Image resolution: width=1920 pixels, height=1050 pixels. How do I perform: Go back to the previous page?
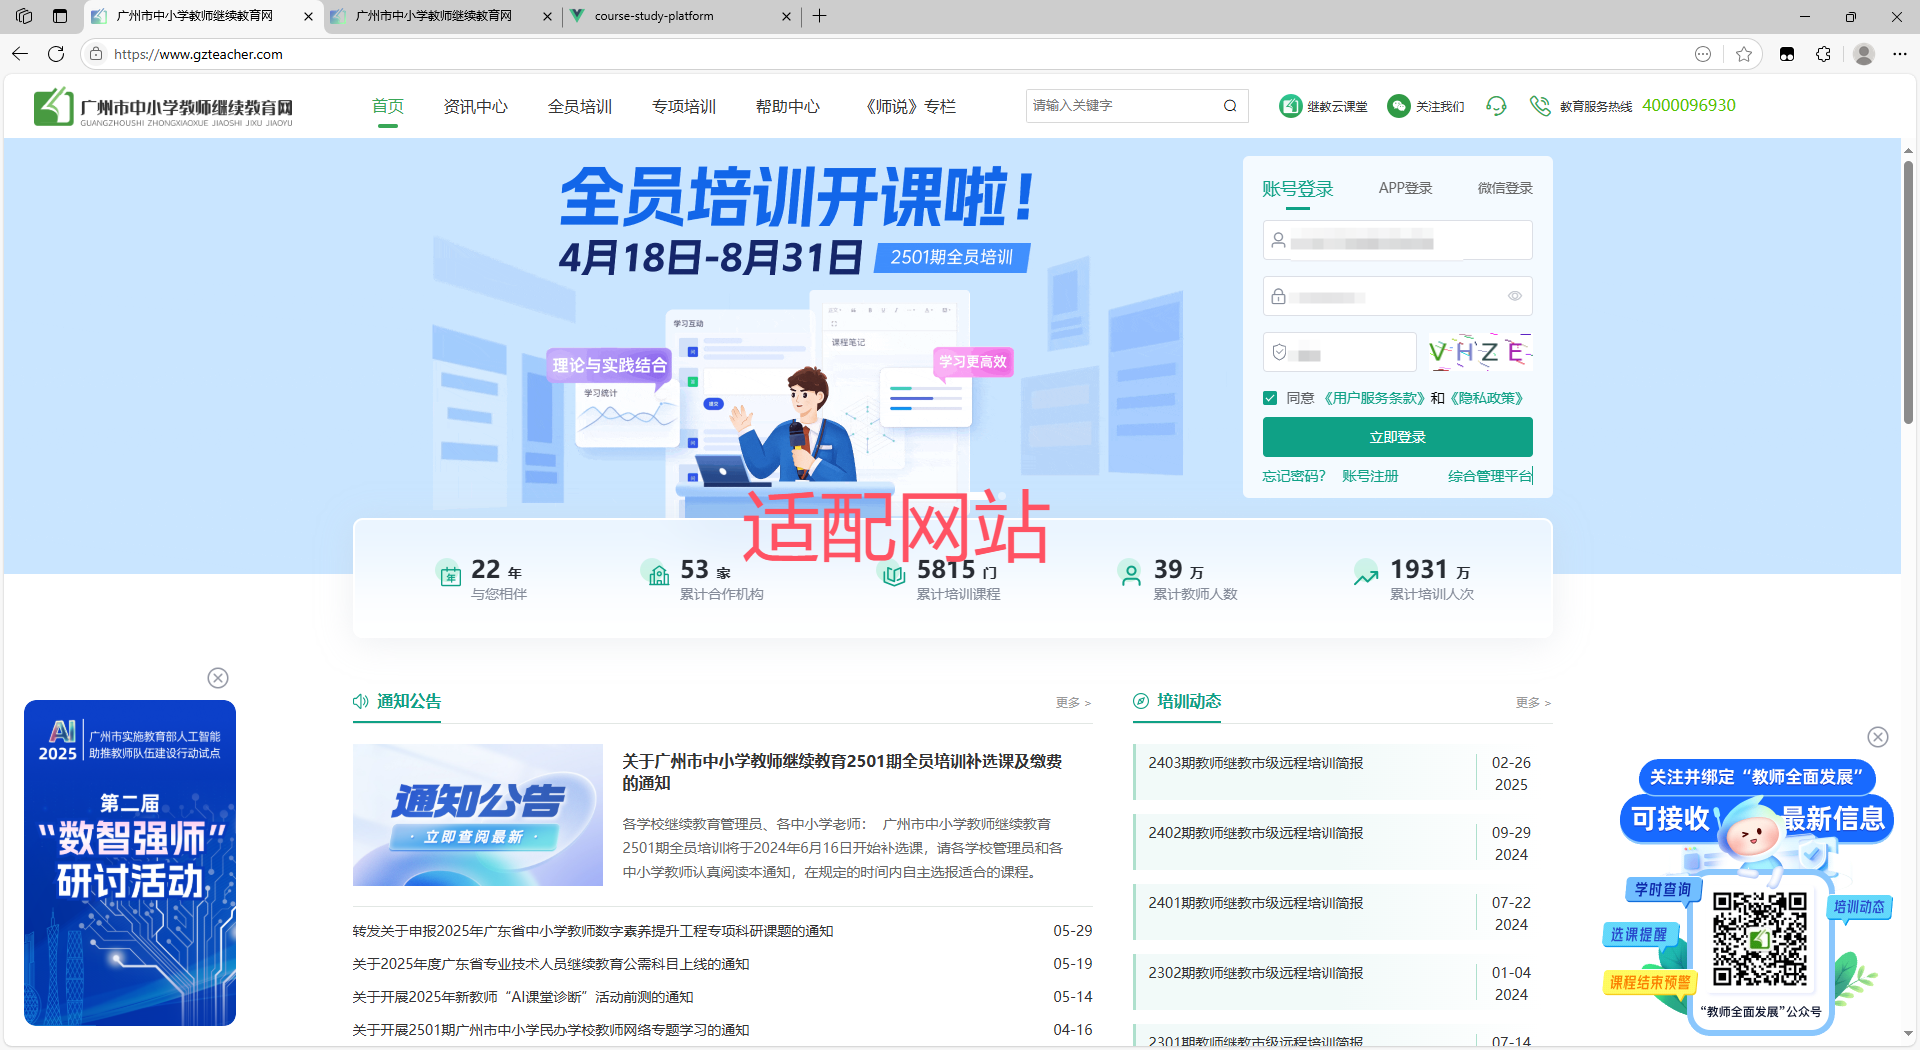point(20,54)
